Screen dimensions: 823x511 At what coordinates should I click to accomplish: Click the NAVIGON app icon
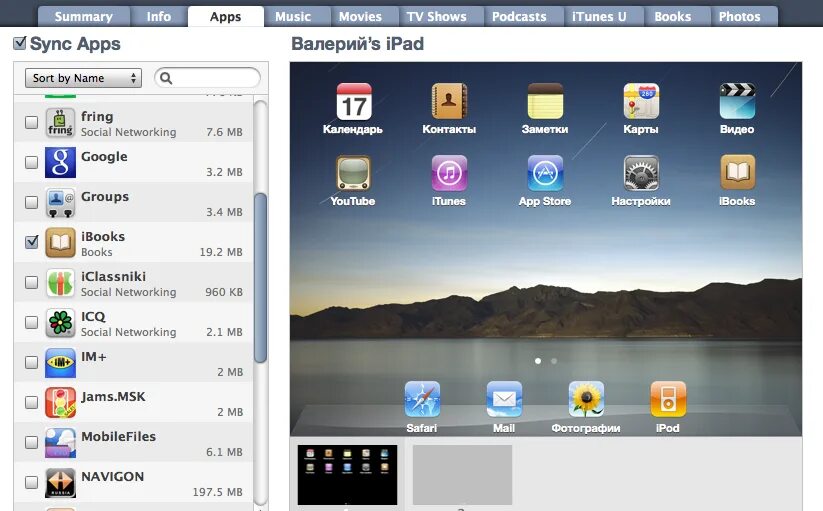[x=60, y=482]
